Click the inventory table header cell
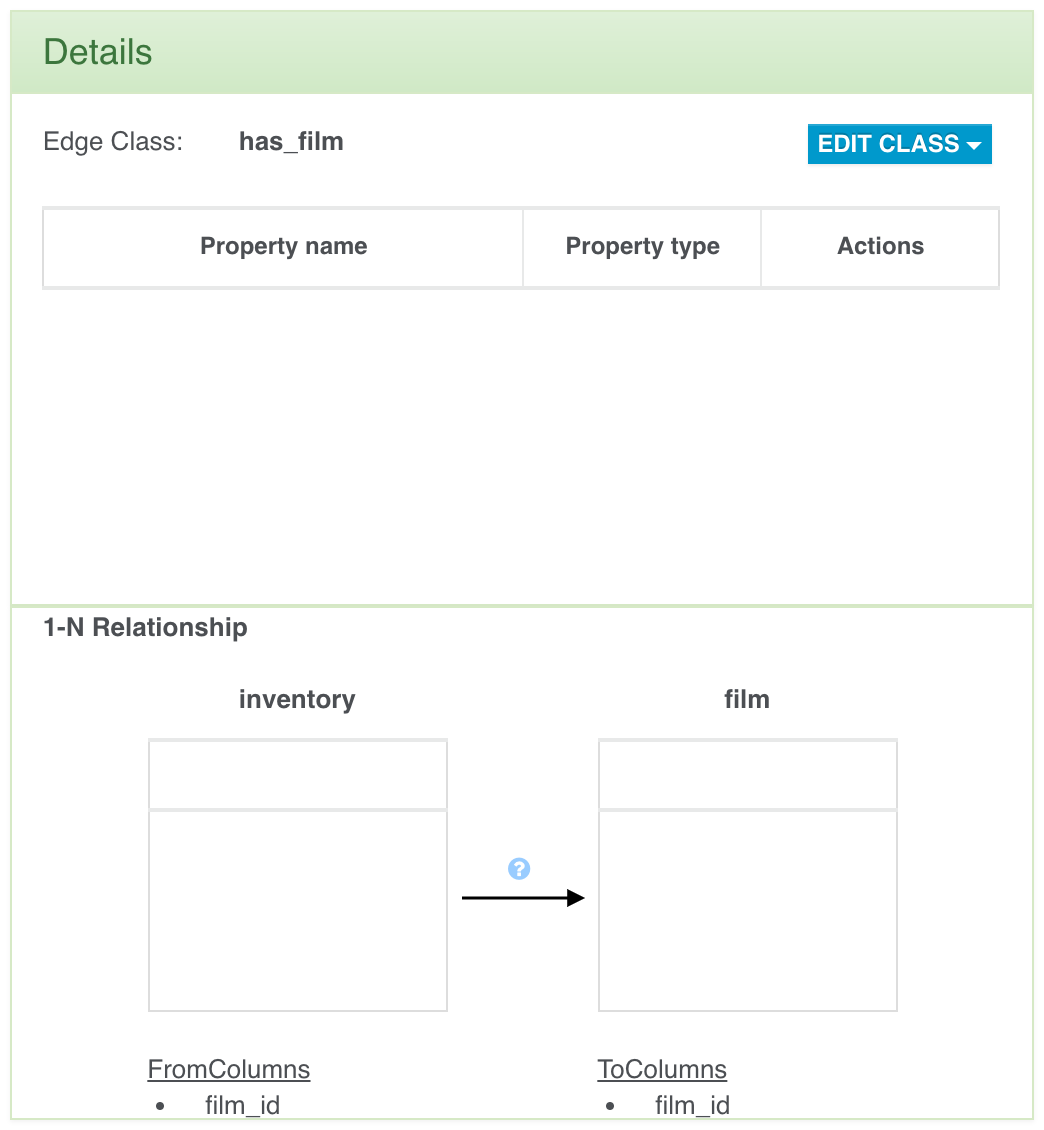 [x=298, y=775]
